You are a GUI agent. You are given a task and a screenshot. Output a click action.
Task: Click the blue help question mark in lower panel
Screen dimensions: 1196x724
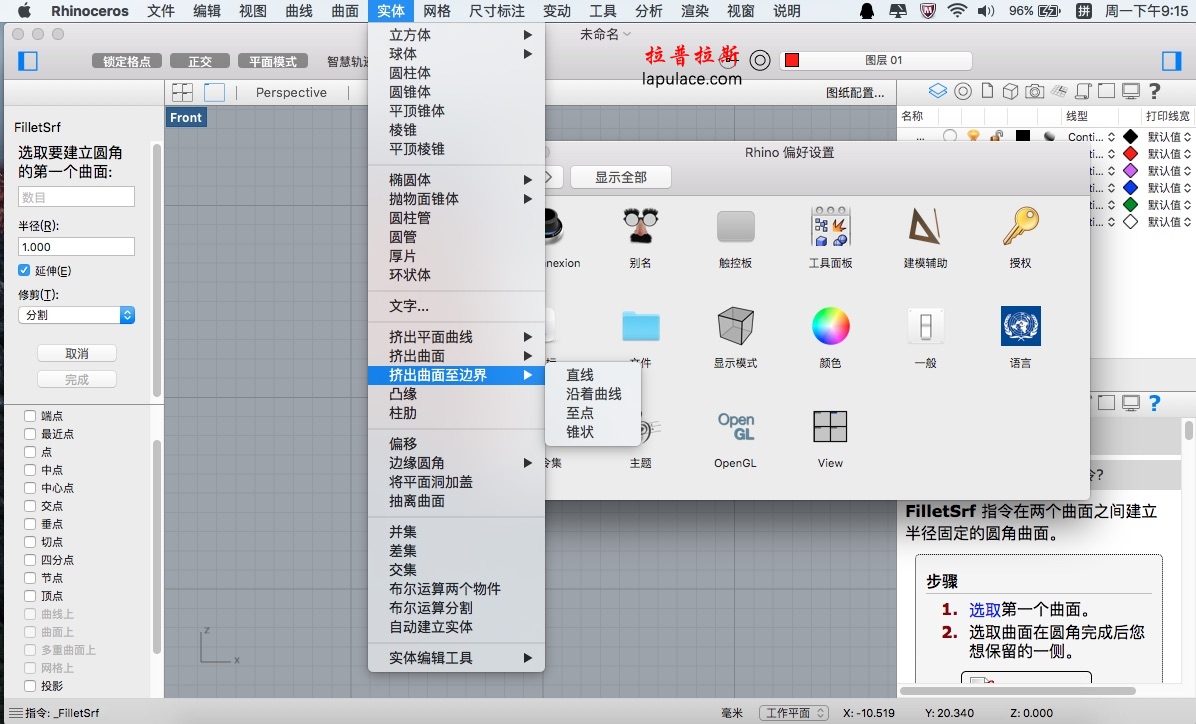pyautogui.click(x=1154, y=403)
